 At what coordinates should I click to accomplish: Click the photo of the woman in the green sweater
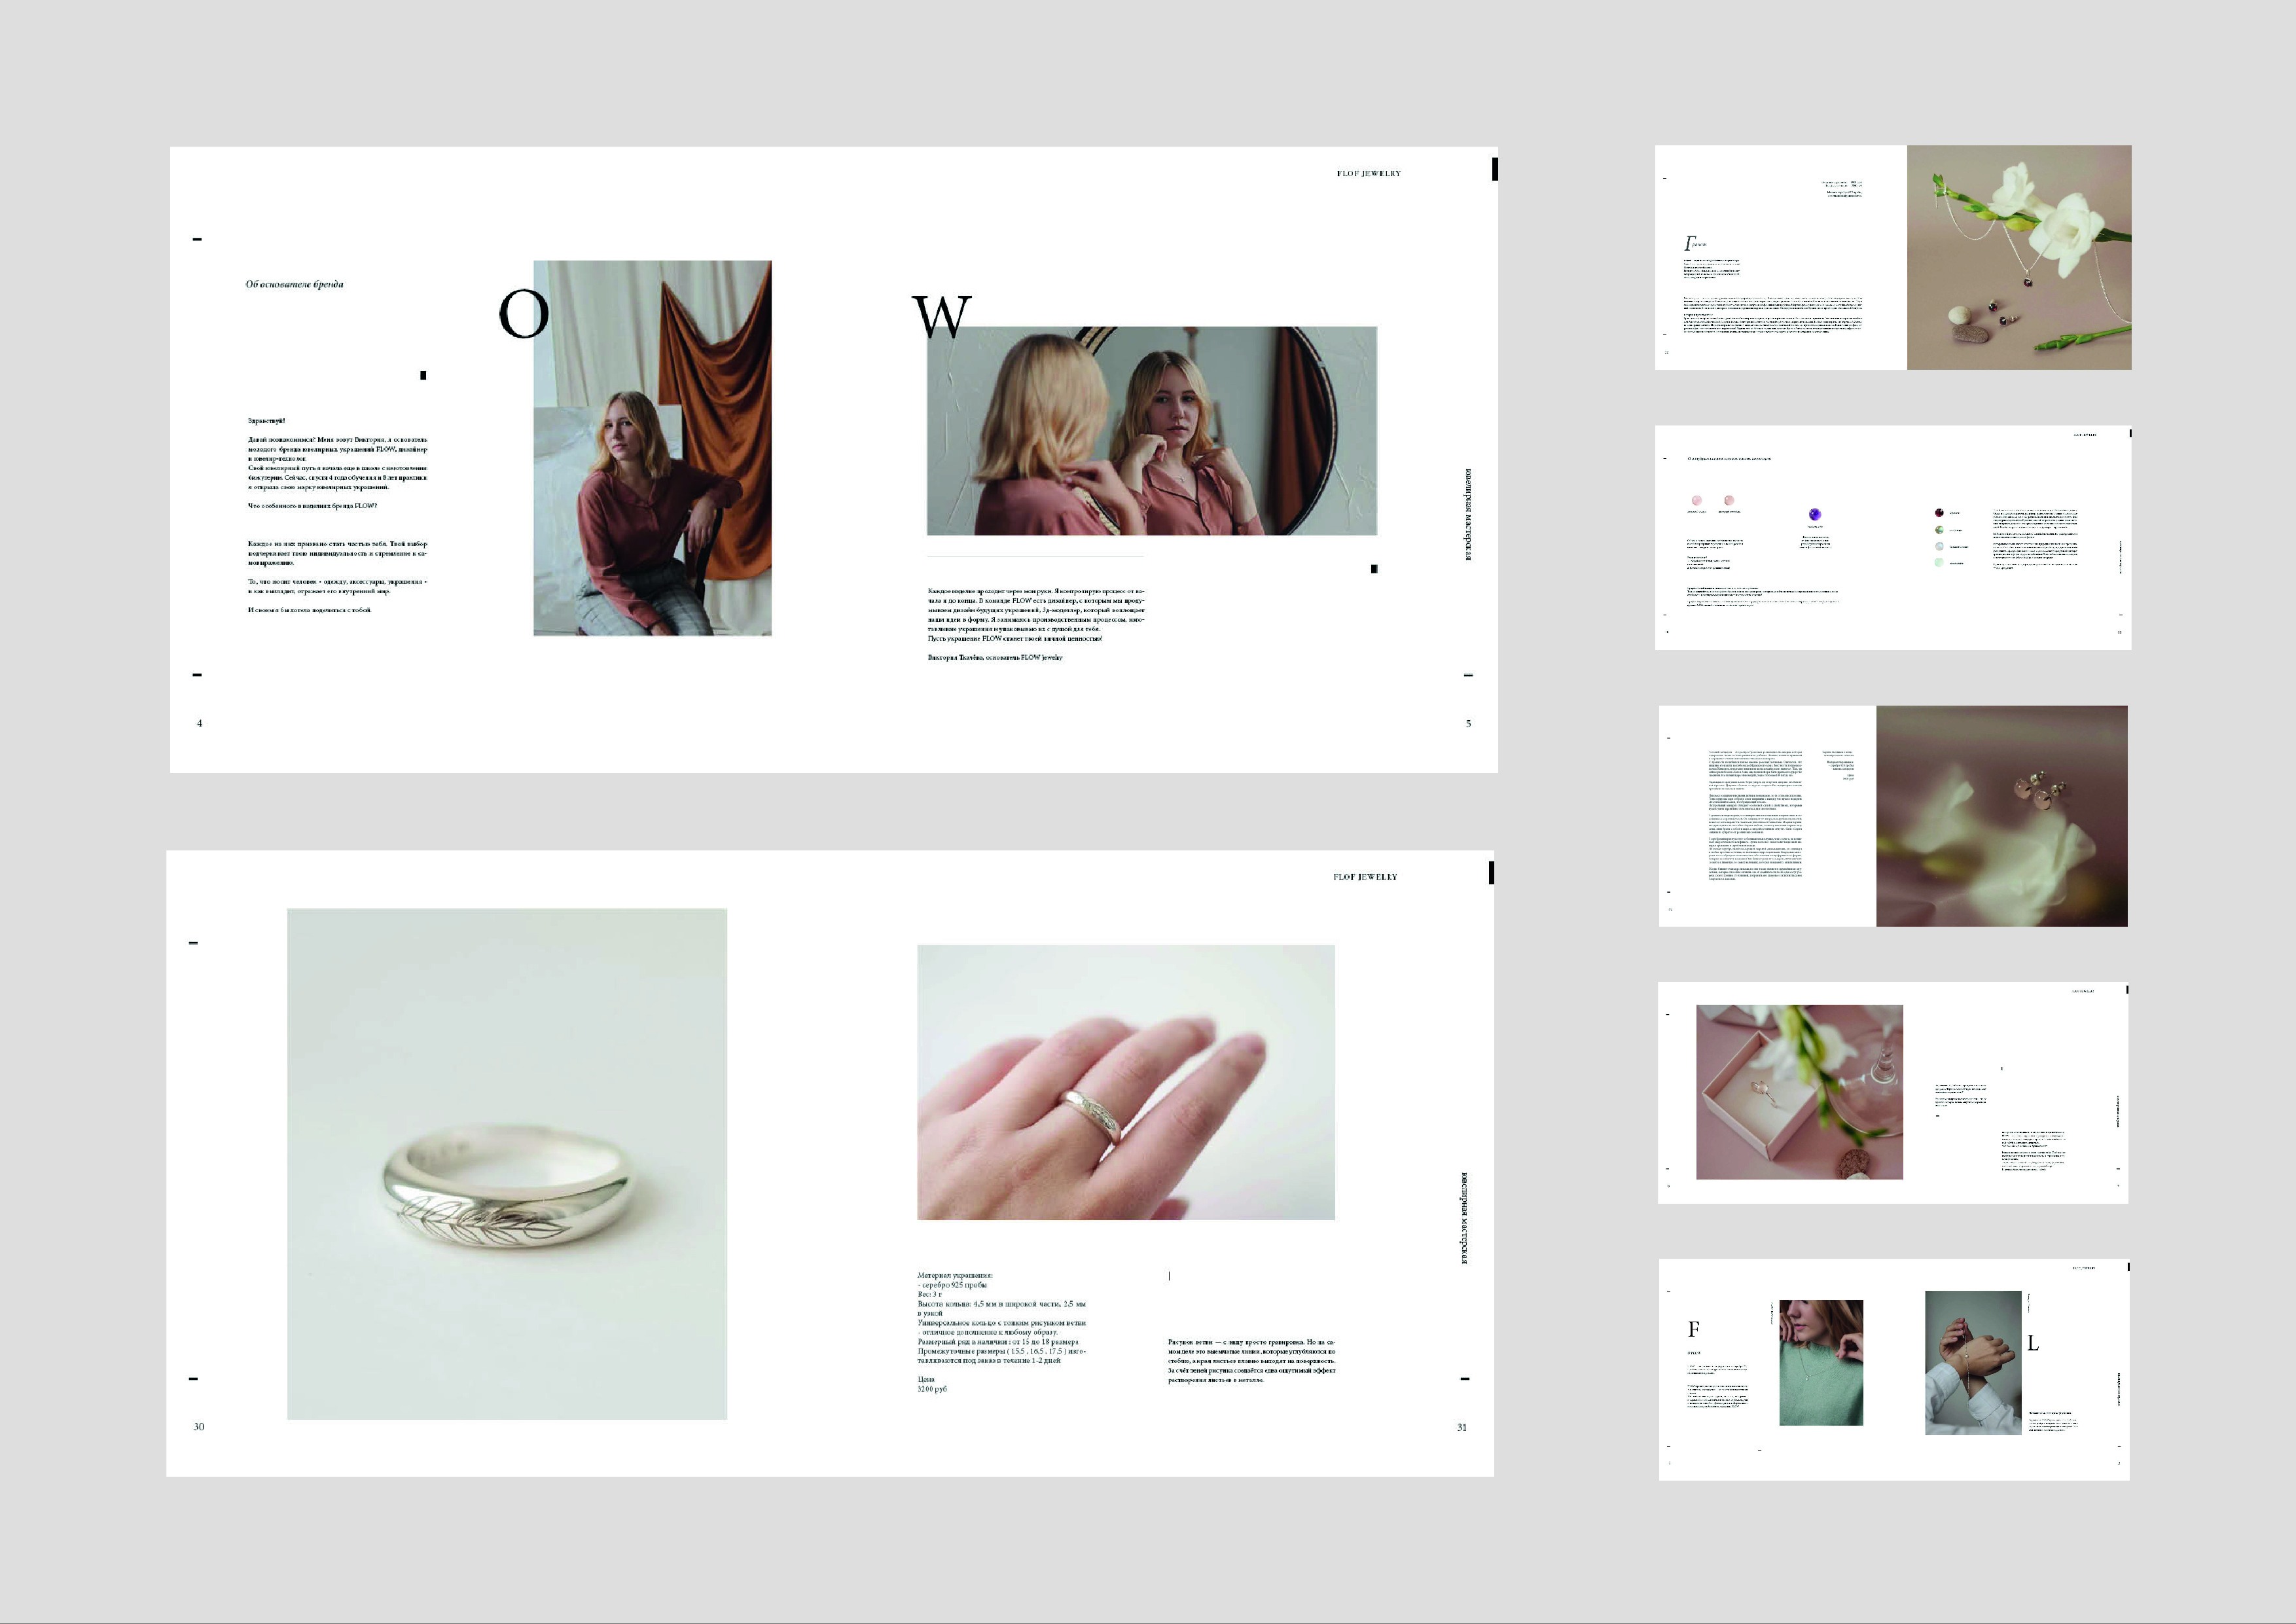pyautogui.click(x=1821, y=1362)
